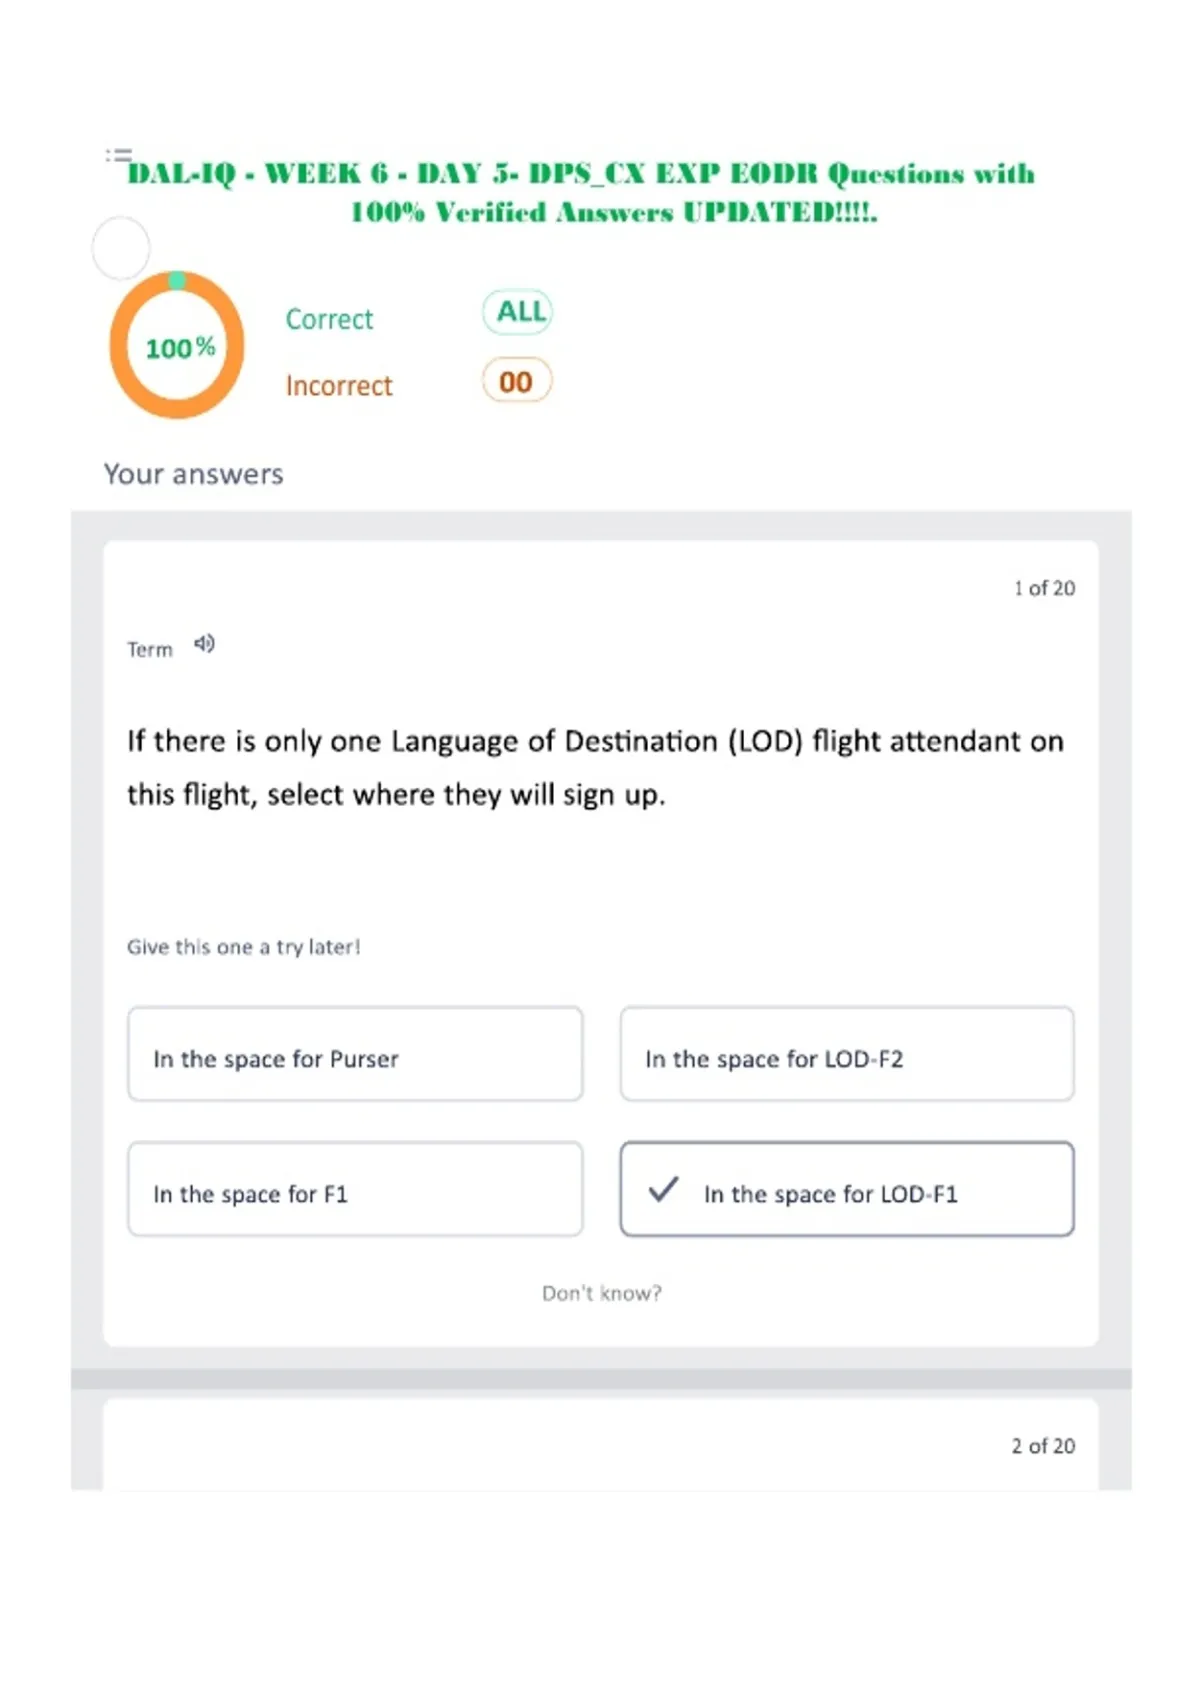Click the orange 100% progress ring
Screen dimensions: 1200x1700
coord(177,345)
